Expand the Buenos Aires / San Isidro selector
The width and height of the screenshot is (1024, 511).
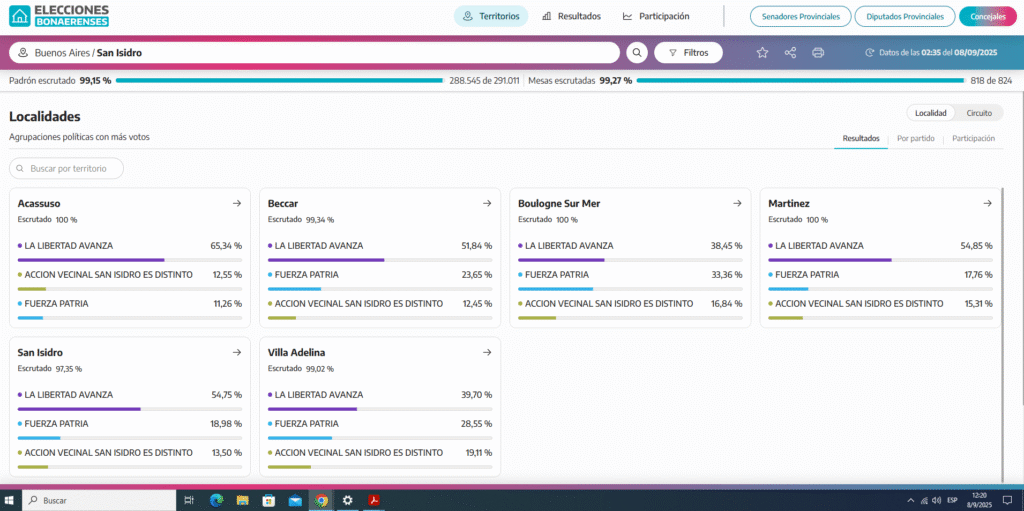point(314,52)
